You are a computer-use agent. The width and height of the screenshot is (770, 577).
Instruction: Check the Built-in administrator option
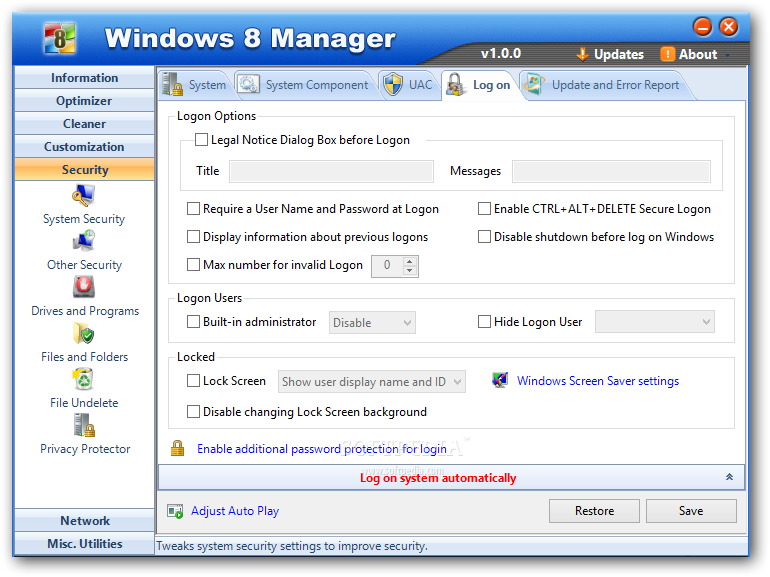click(193, 322)
